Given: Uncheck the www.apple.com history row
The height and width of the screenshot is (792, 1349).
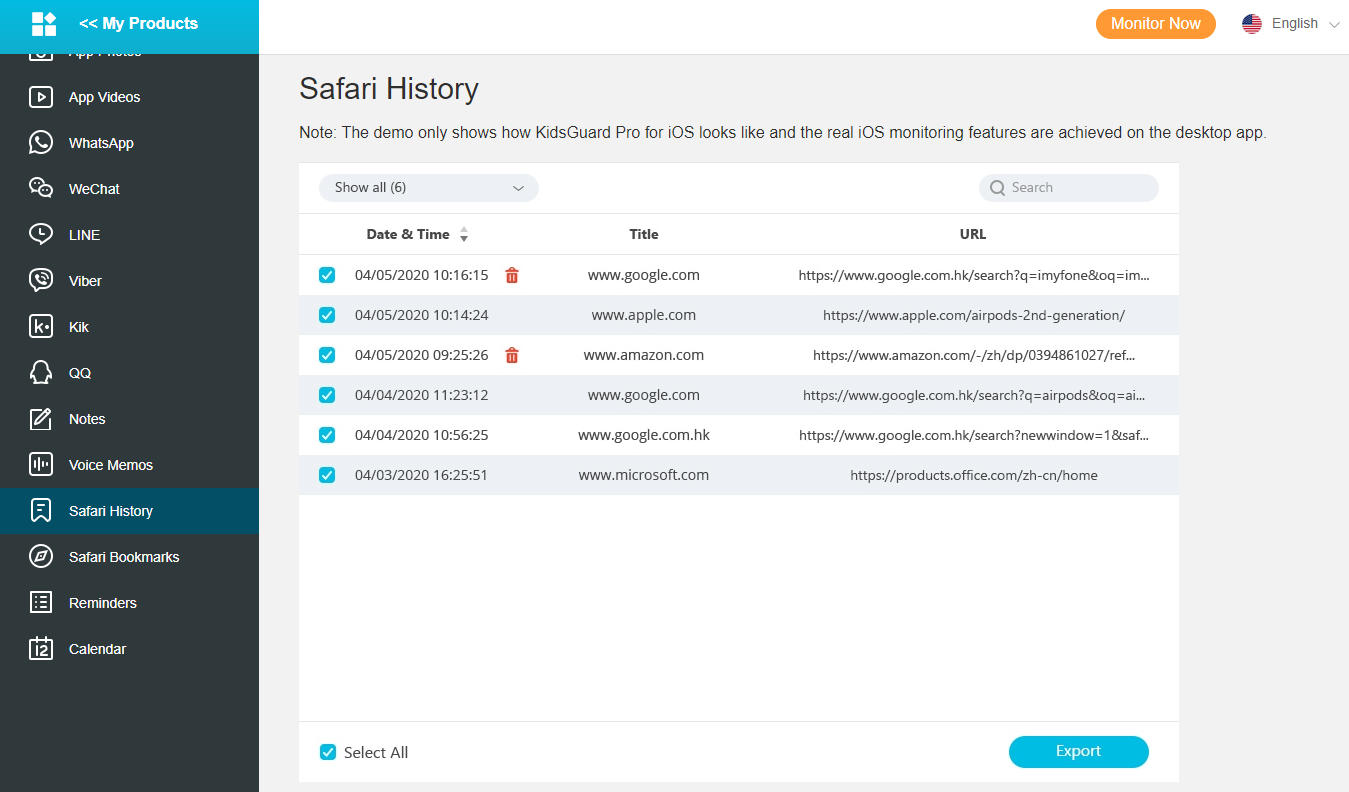Looking at the screenshot, I should coord(327,315).
